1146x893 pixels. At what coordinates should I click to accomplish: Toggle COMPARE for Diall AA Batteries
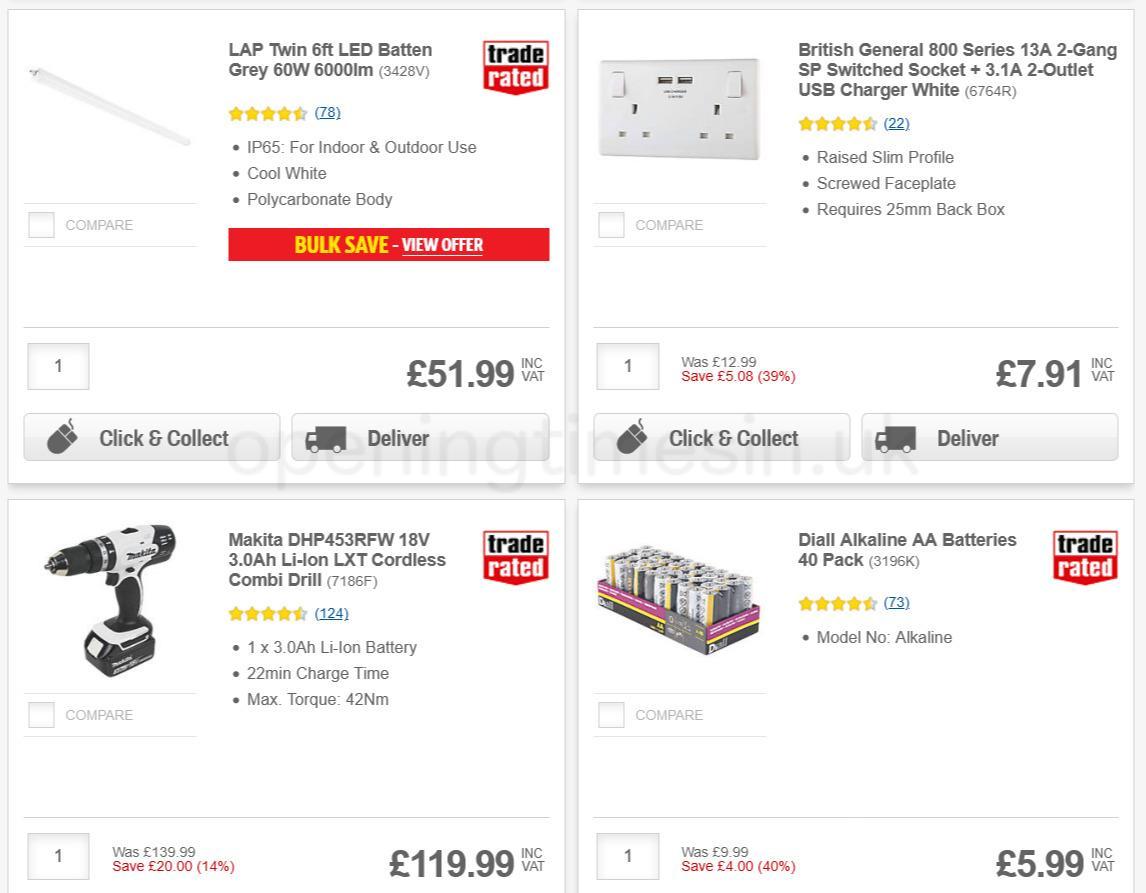click(611, 715)
